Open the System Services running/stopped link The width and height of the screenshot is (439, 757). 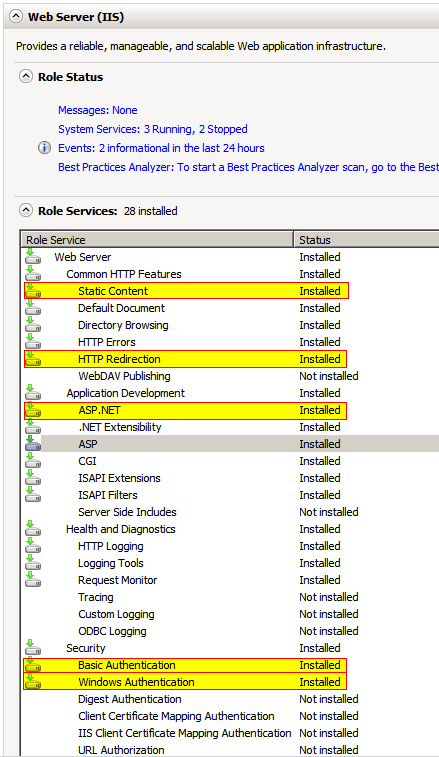click(153, 129)
